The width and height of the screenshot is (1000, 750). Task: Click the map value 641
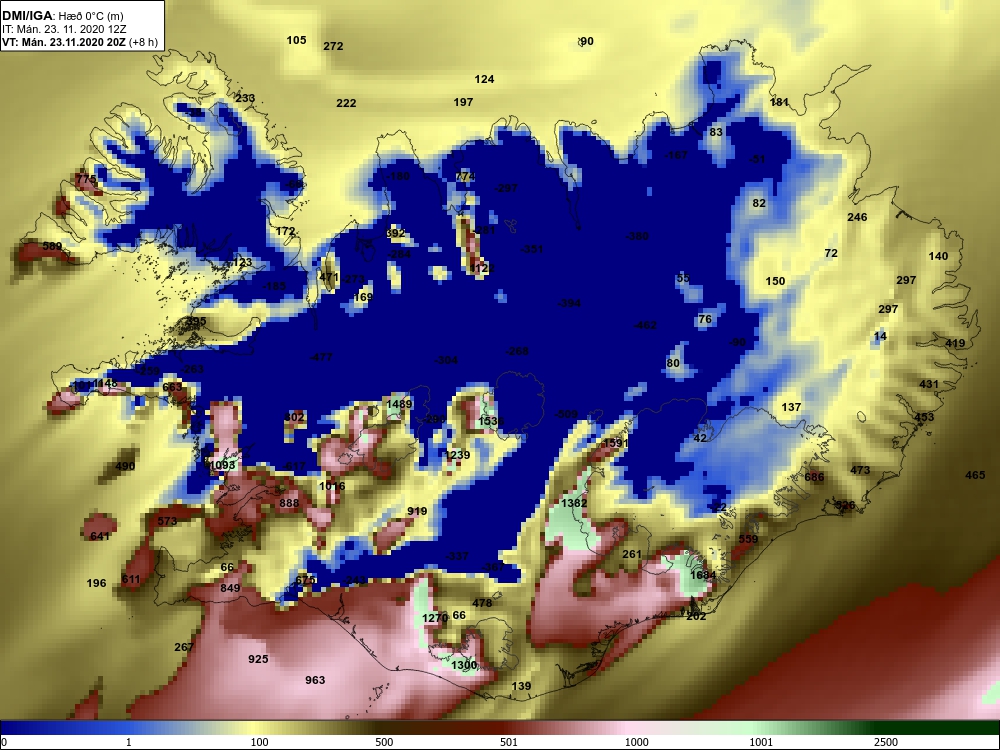100,536
